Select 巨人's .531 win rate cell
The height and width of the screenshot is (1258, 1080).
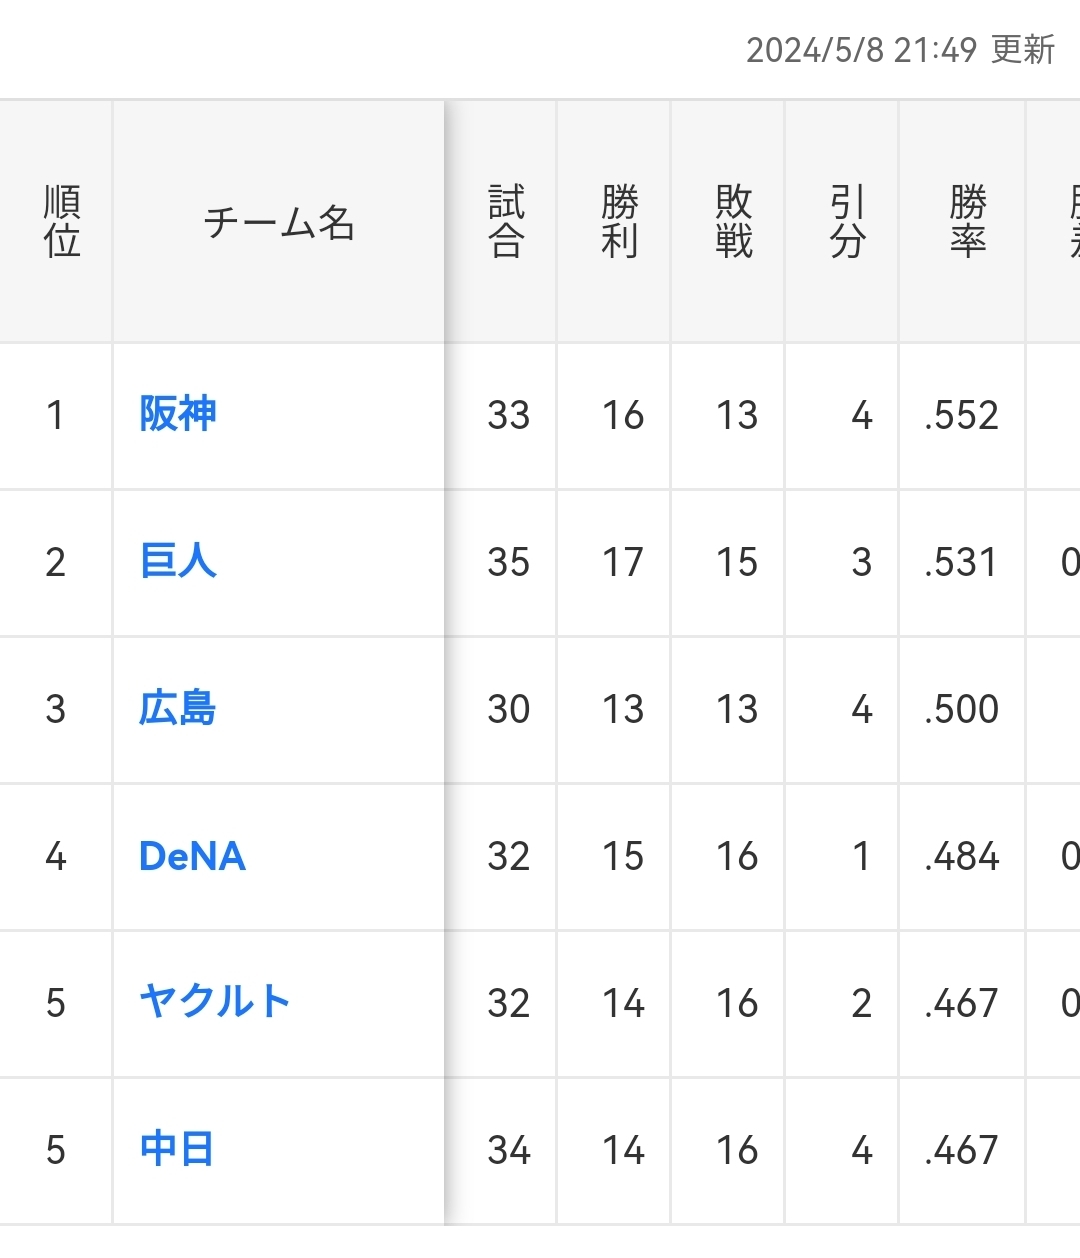tap(962, 562)
